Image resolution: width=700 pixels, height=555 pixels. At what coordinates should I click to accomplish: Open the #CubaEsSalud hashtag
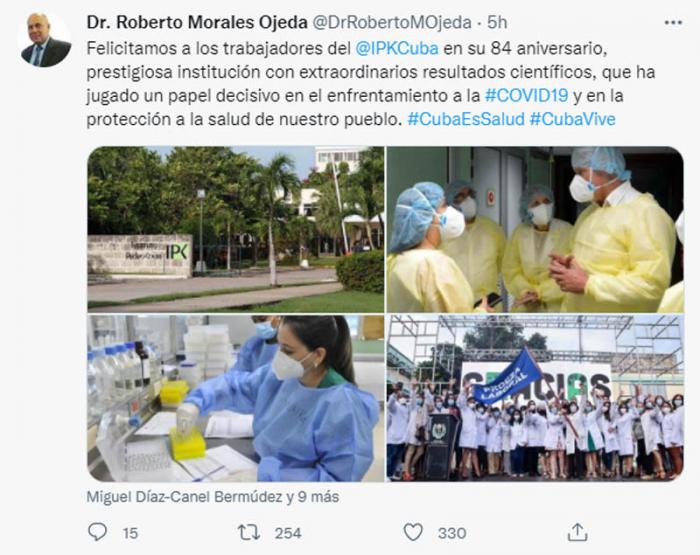[x=466, y=119]
